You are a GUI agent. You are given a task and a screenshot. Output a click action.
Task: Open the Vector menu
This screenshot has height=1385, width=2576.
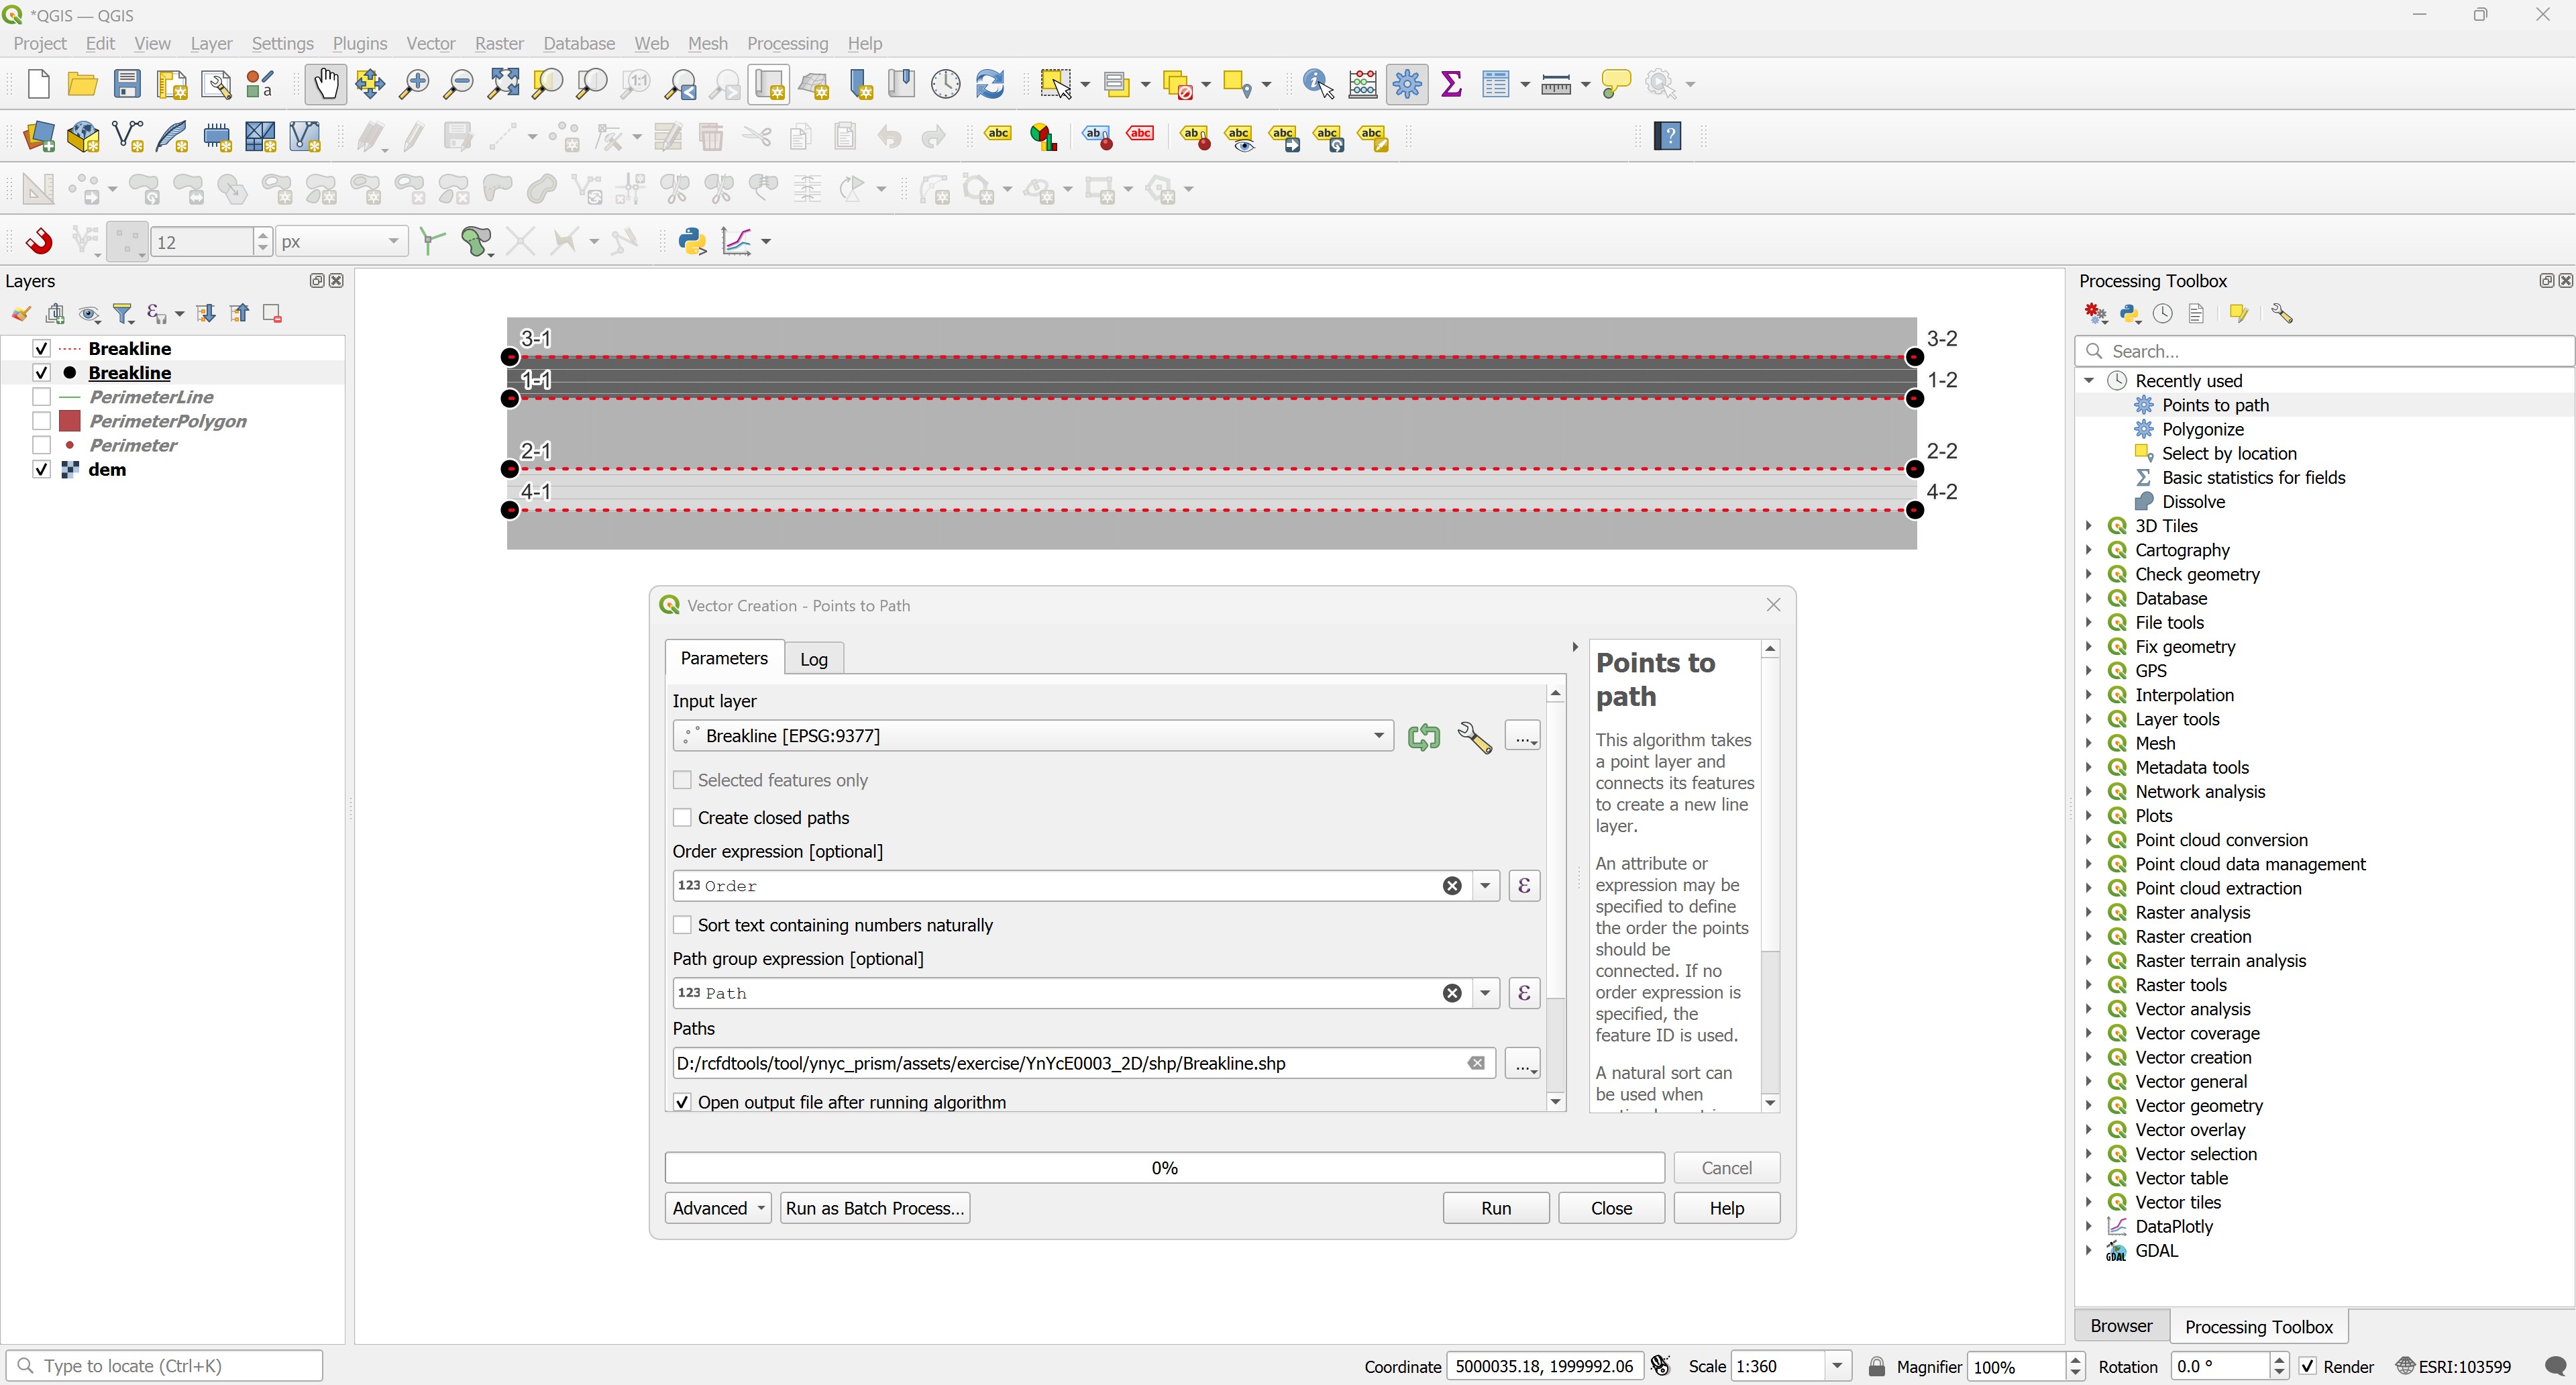[430, 43]
